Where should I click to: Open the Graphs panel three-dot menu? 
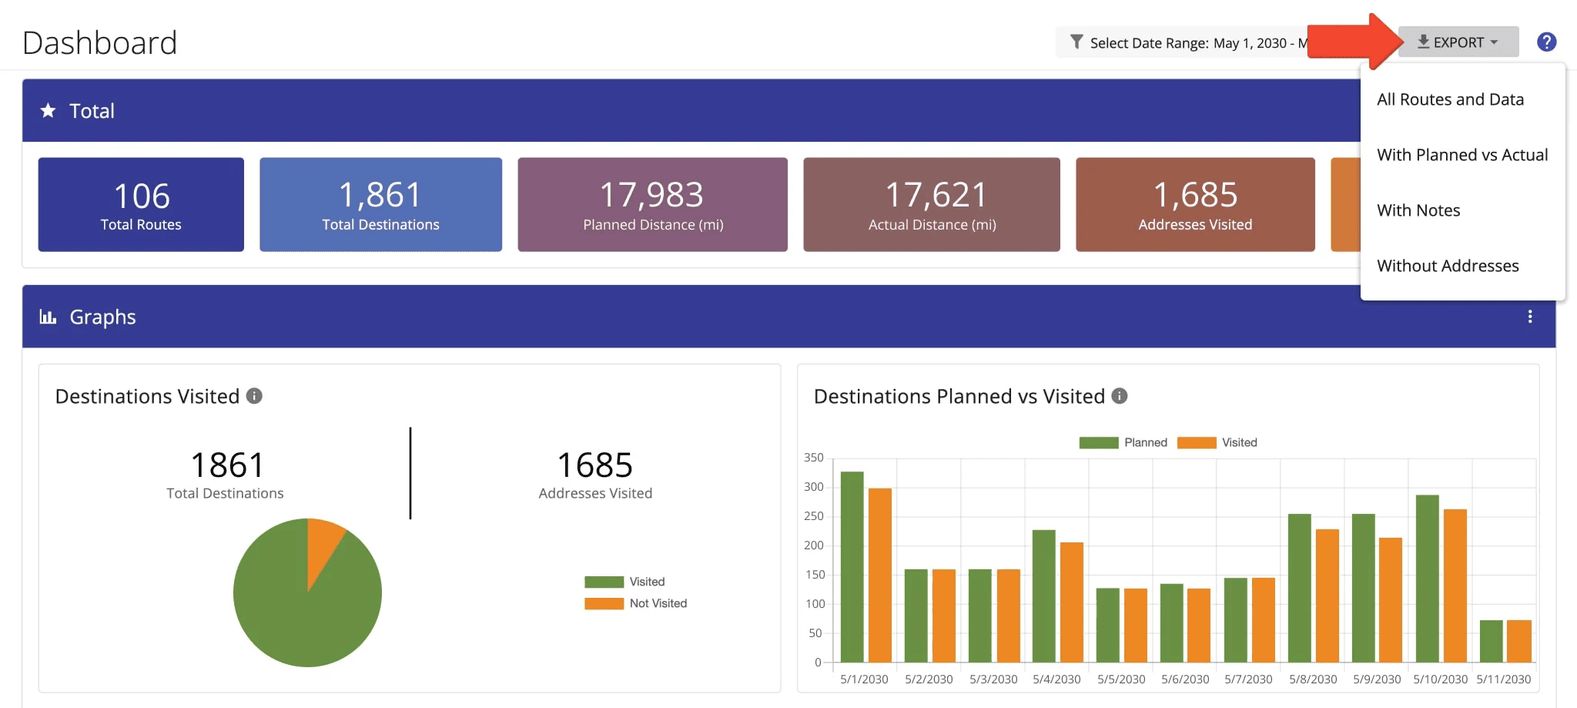click(1530, 317)
